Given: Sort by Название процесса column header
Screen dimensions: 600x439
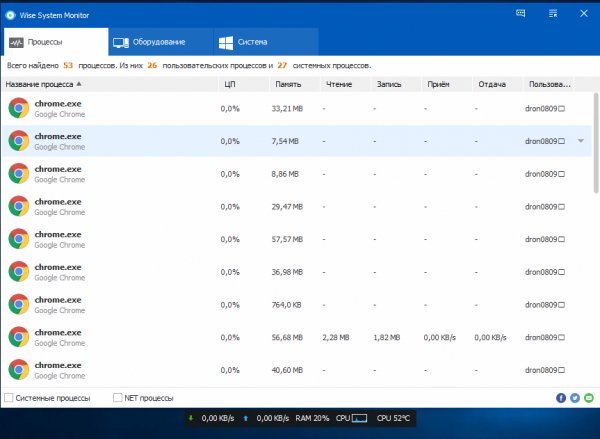Looking at the screenshot, I should click(x=110, y=84).
